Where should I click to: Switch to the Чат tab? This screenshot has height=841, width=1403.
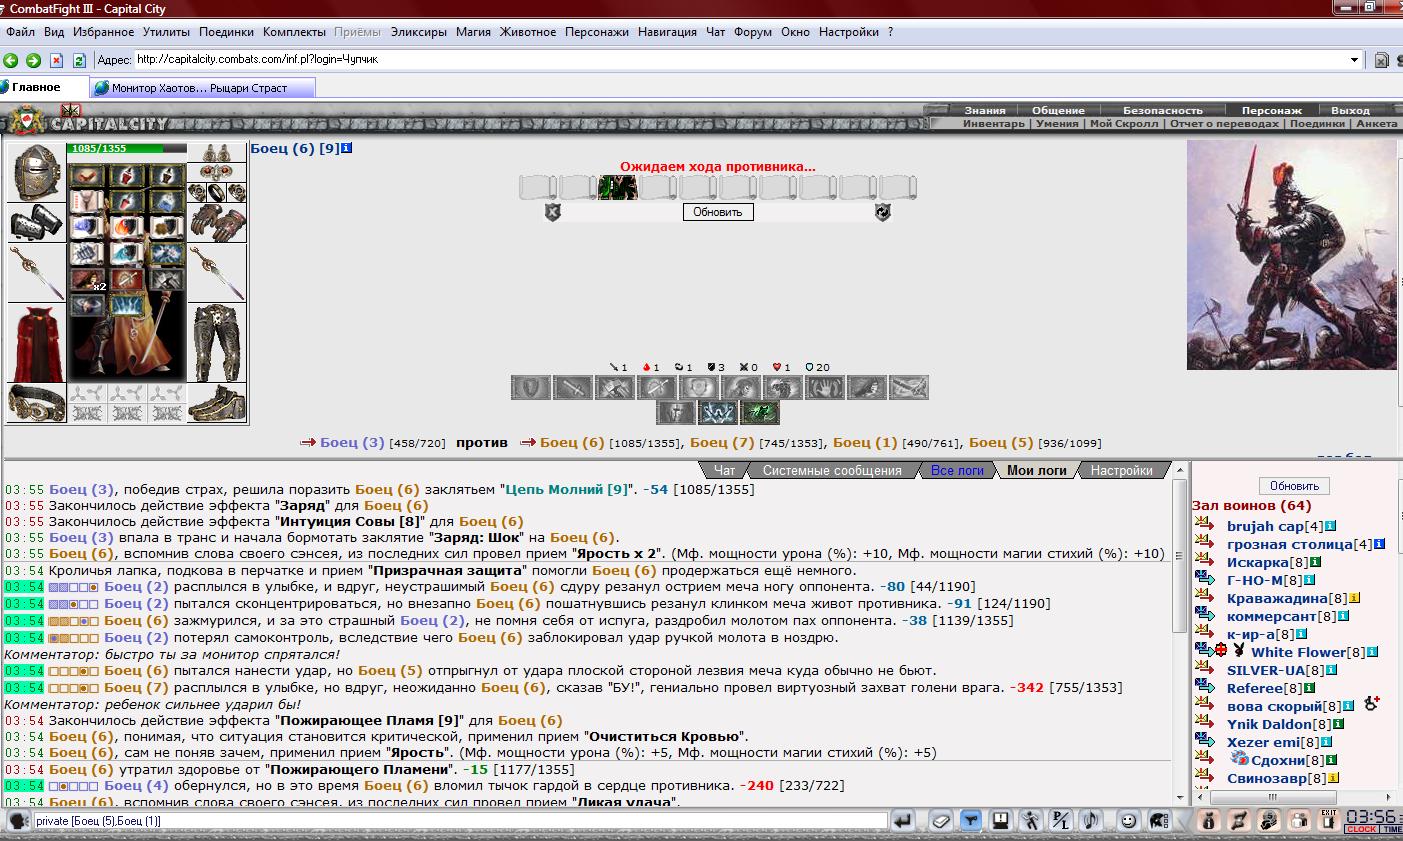pyautogui.click(x=724, y=470)
